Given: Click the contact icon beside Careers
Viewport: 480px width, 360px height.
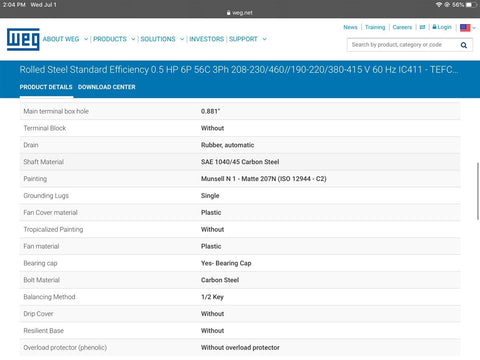Looking at the screenshot, I should (x=422, y=27).
